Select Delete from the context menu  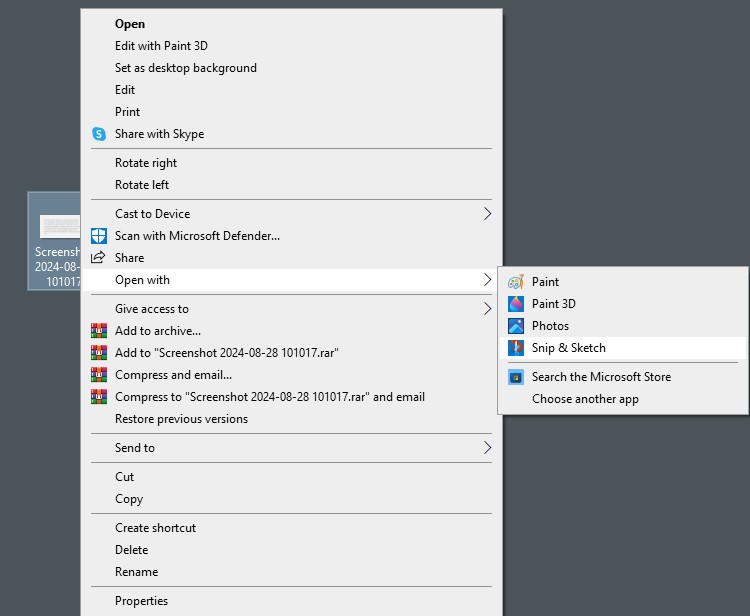tap(291, 550)
